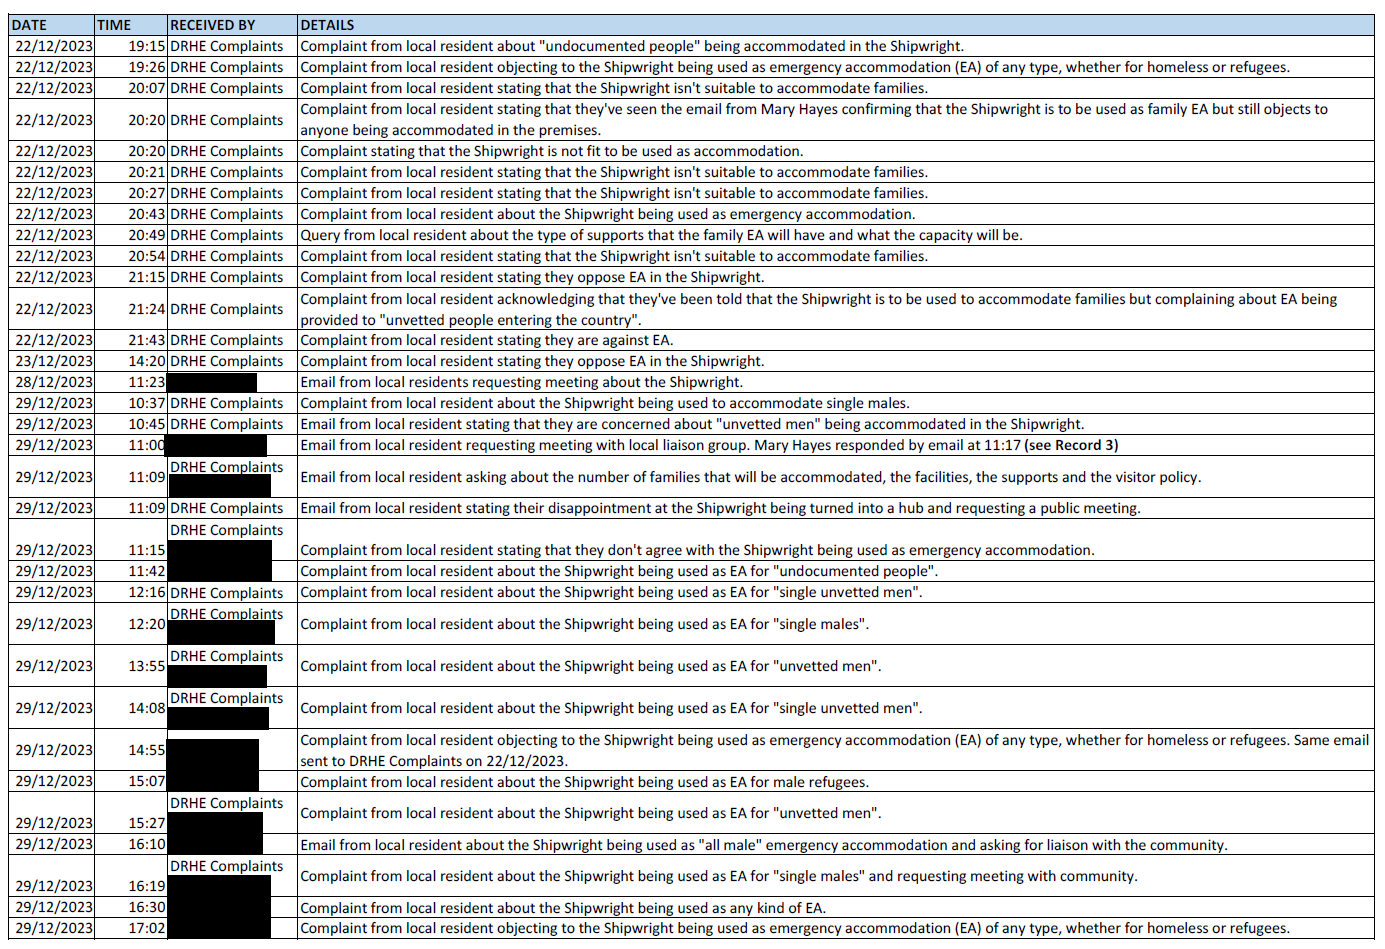Viewport: 1385px width, 949px height.
Task: Select the 21:24 time cell
Action: pos(130,309)
